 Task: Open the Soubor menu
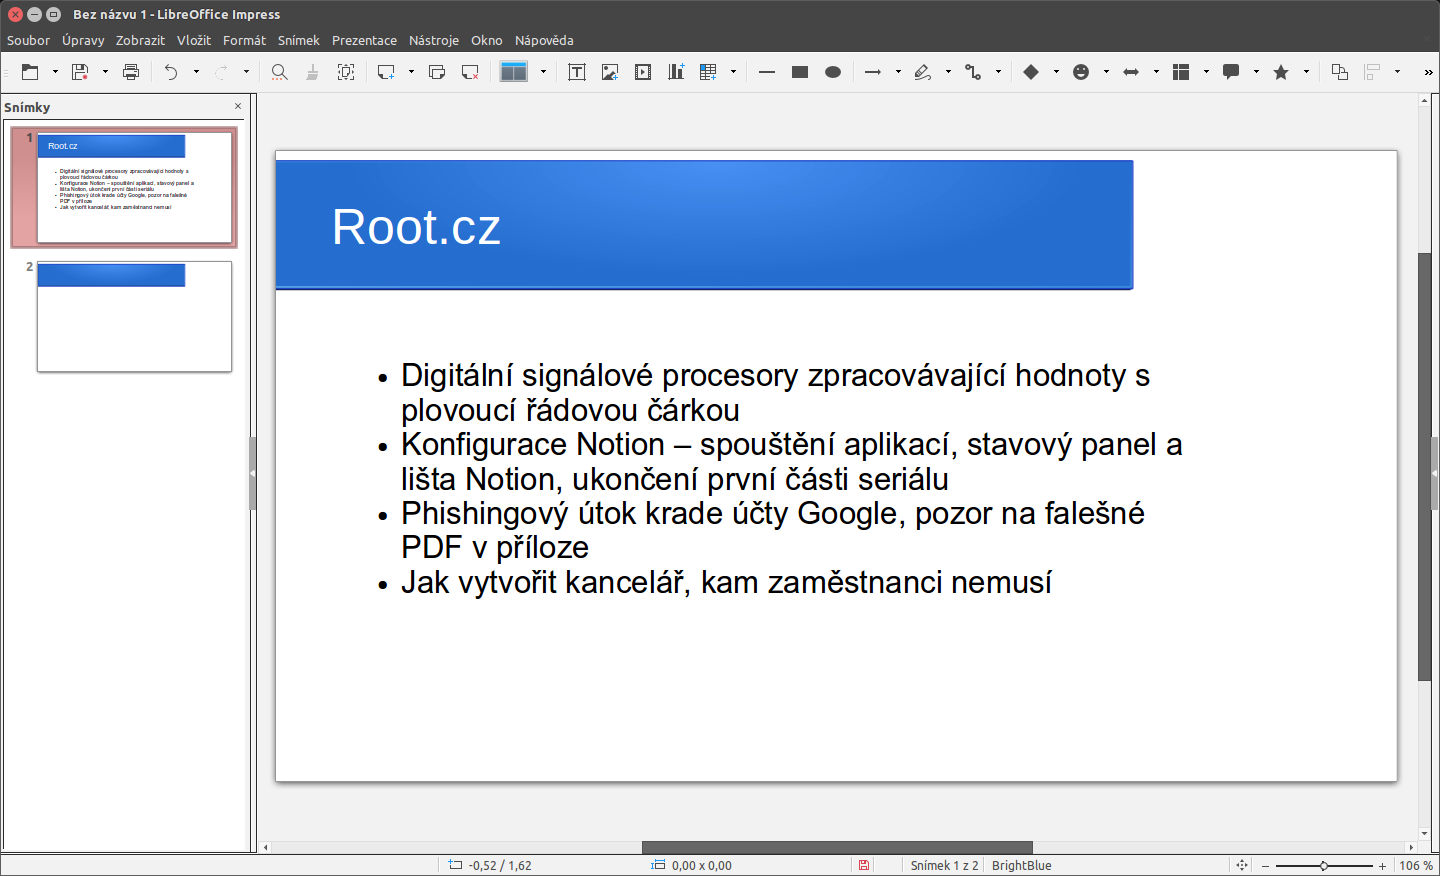coord(28,40)
